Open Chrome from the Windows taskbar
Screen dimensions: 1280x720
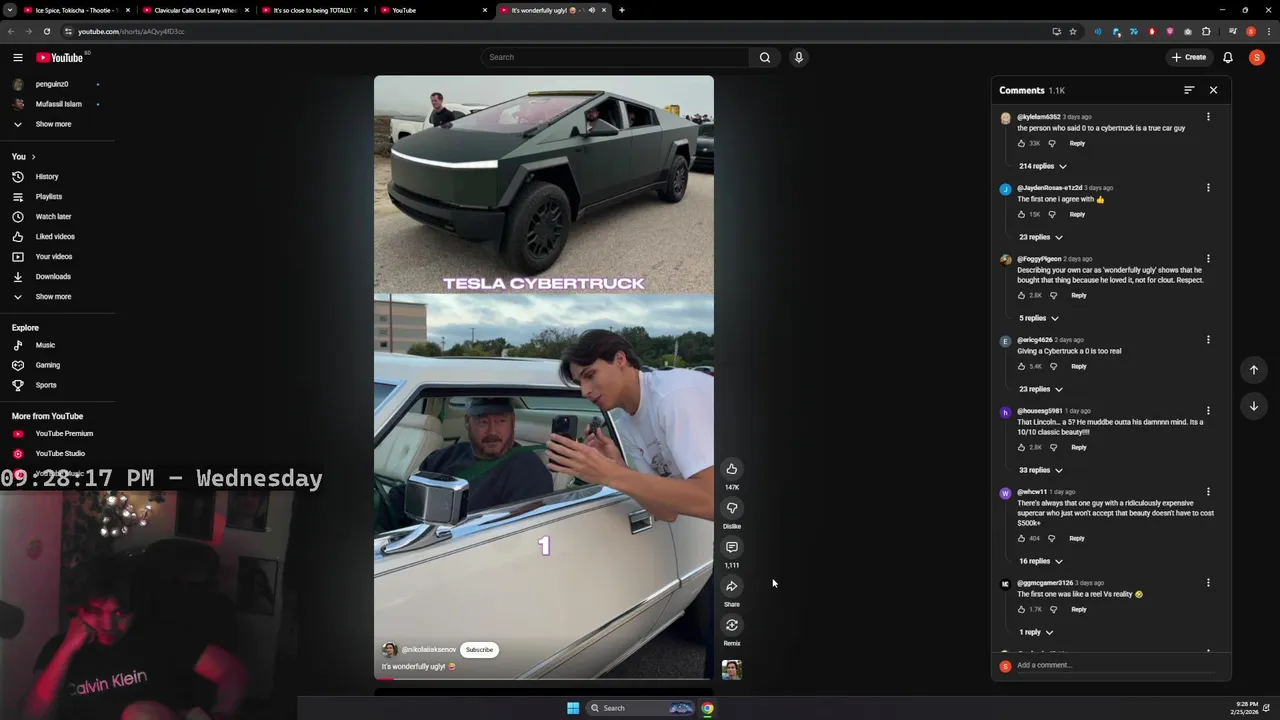707,708
